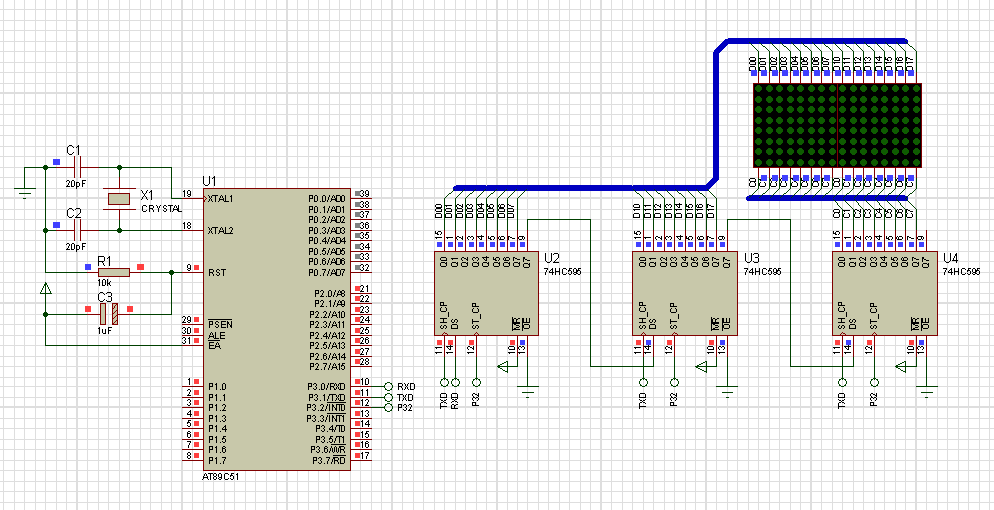Click the P32 terminal at U1 pin 12

coord(388,407)
